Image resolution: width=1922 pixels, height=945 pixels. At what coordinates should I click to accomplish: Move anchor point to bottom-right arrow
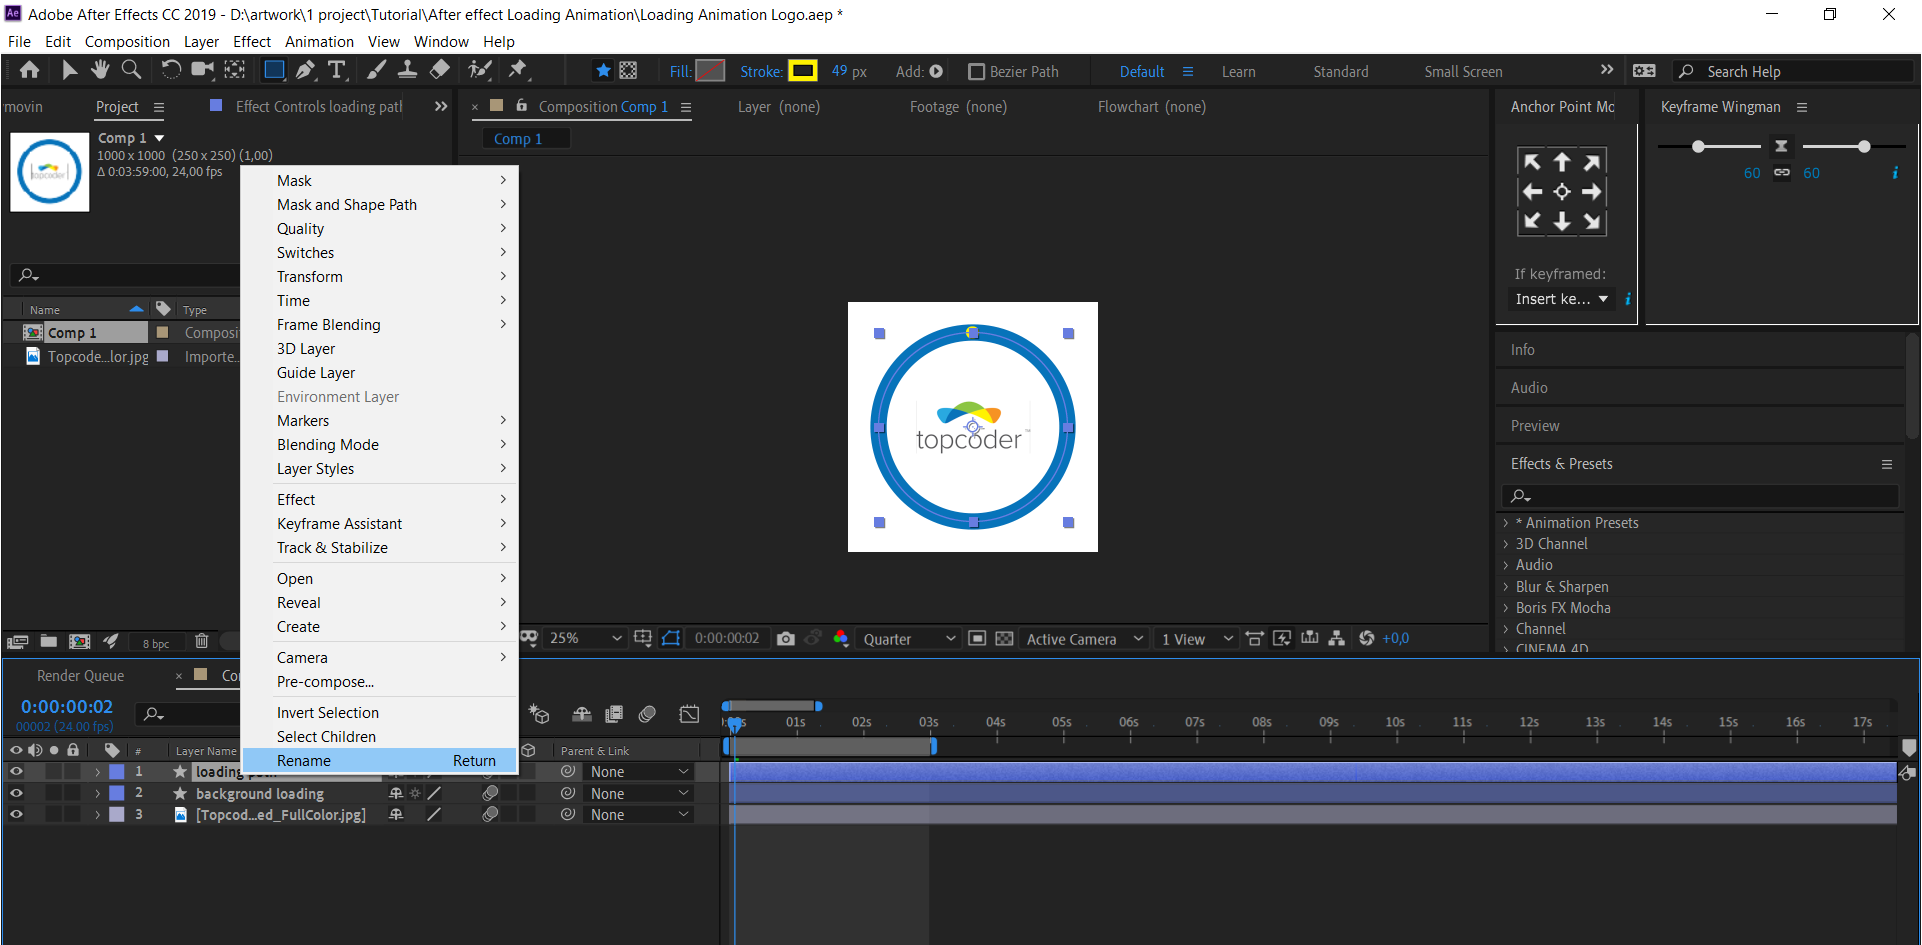coord(1592,222)
